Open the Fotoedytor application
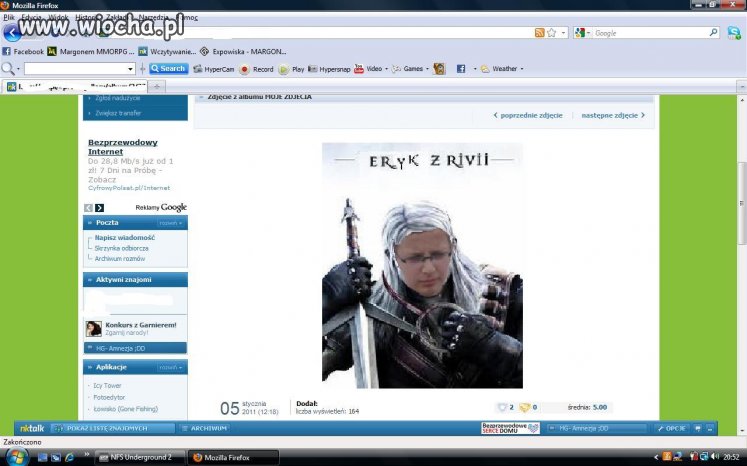This screenshot has height=466, width=747. click(109, 397)
